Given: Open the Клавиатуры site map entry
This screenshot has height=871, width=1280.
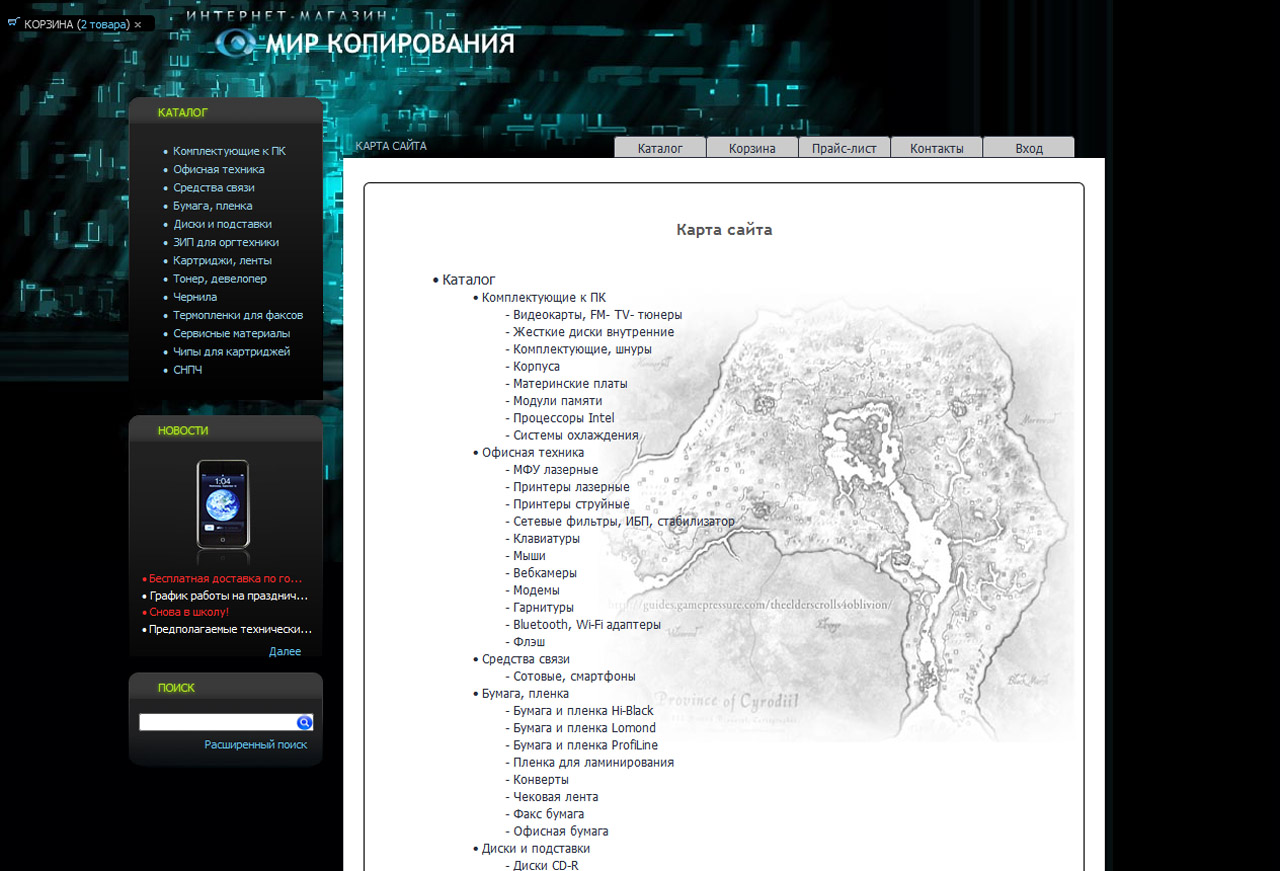Looking at the screenshot, I should [x=546, y=539].
